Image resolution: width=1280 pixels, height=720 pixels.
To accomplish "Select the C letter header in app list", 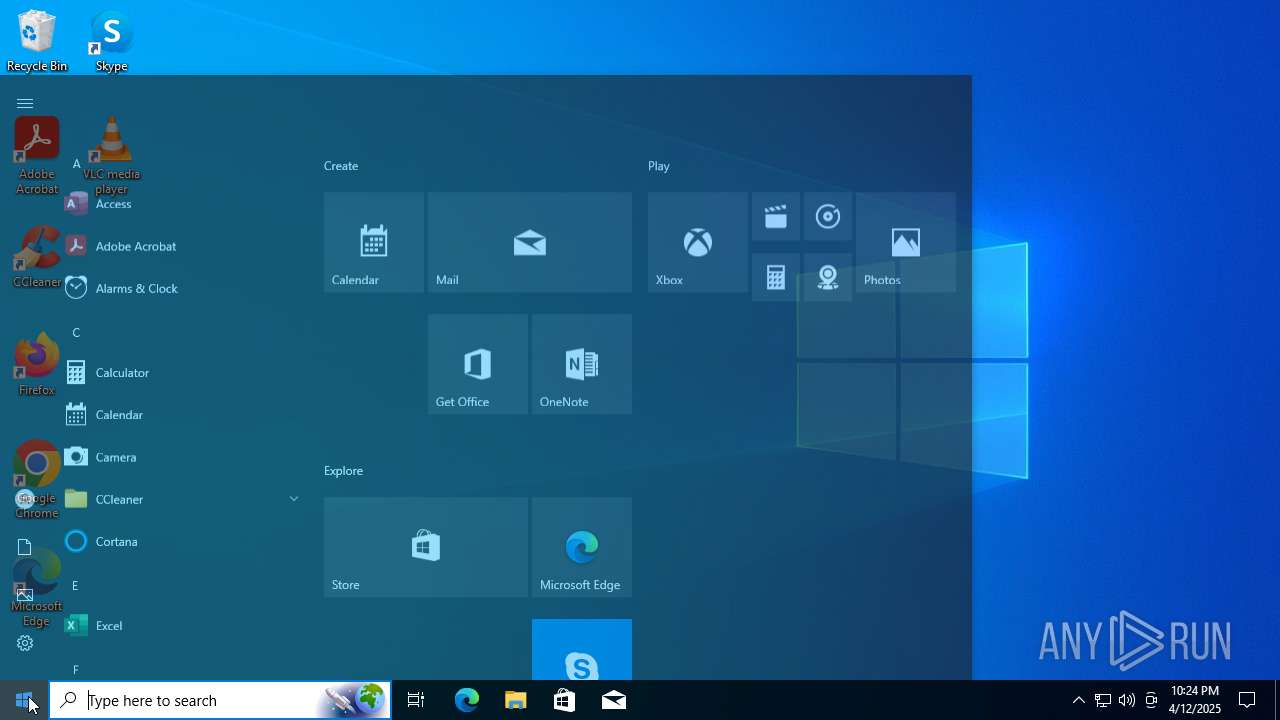I will [x=76, y=332].
